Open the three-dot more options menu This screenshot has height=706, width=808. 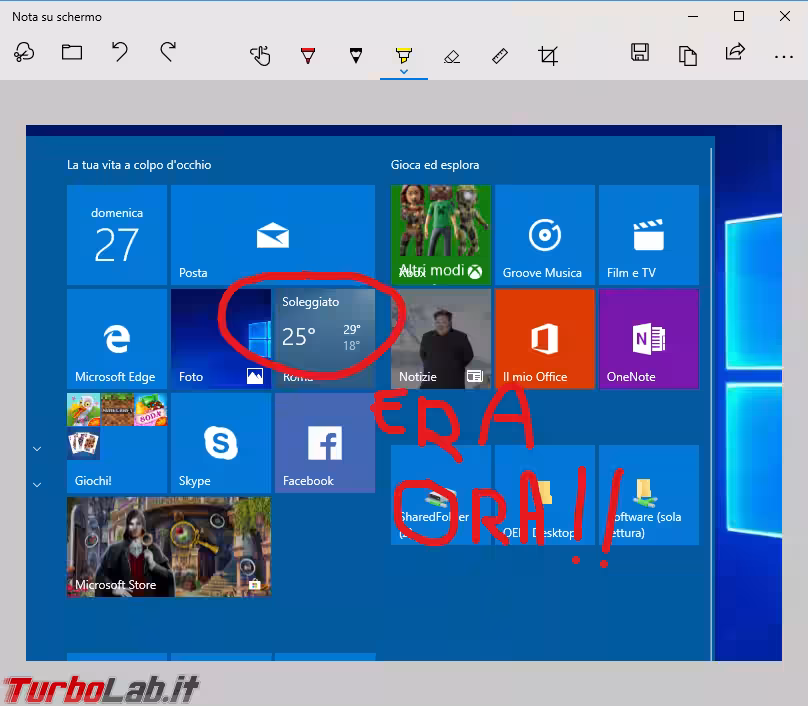(x=783, y=55)
